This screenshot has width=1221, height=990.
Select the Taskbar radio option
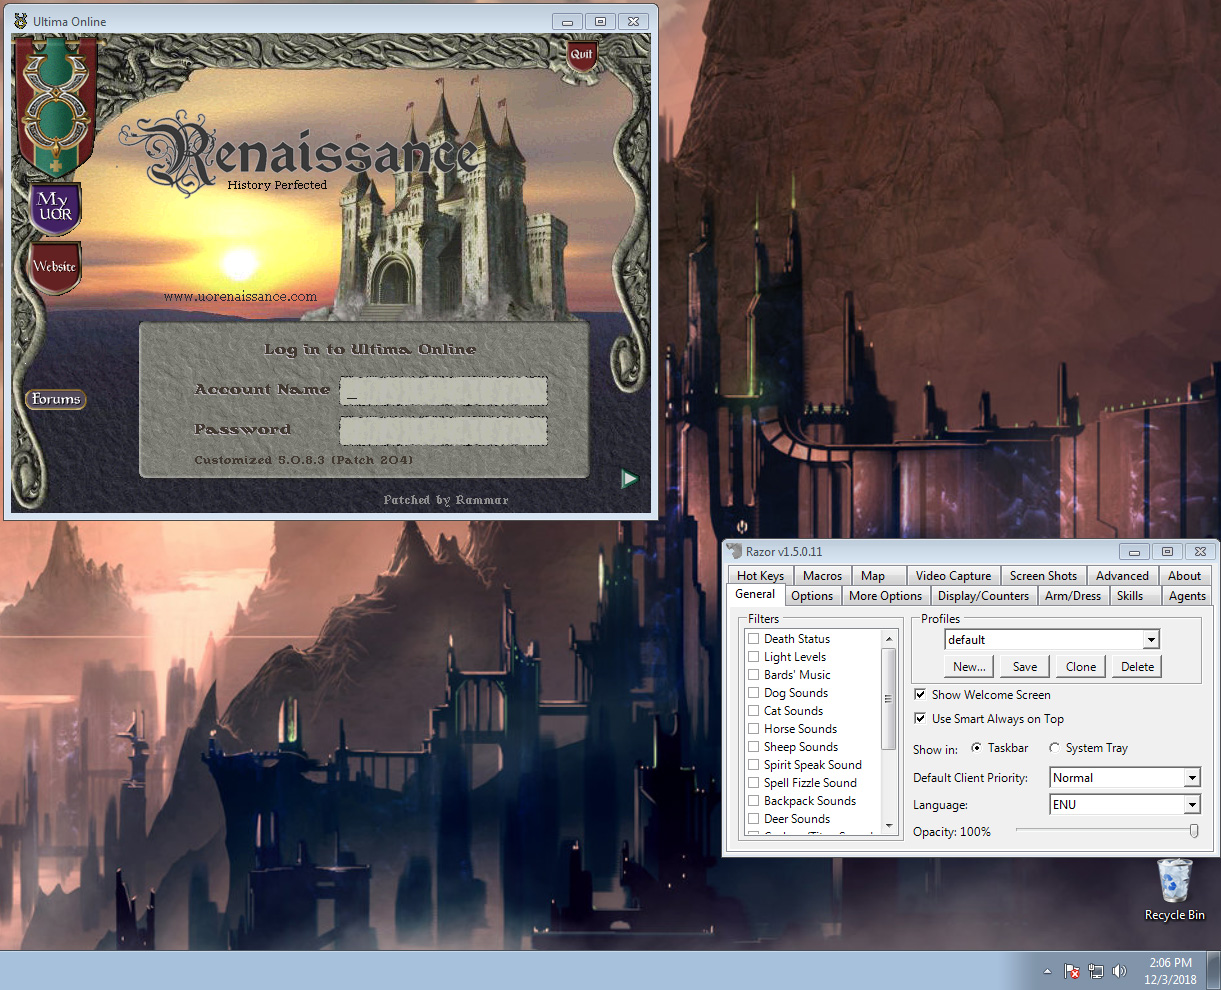977,748
